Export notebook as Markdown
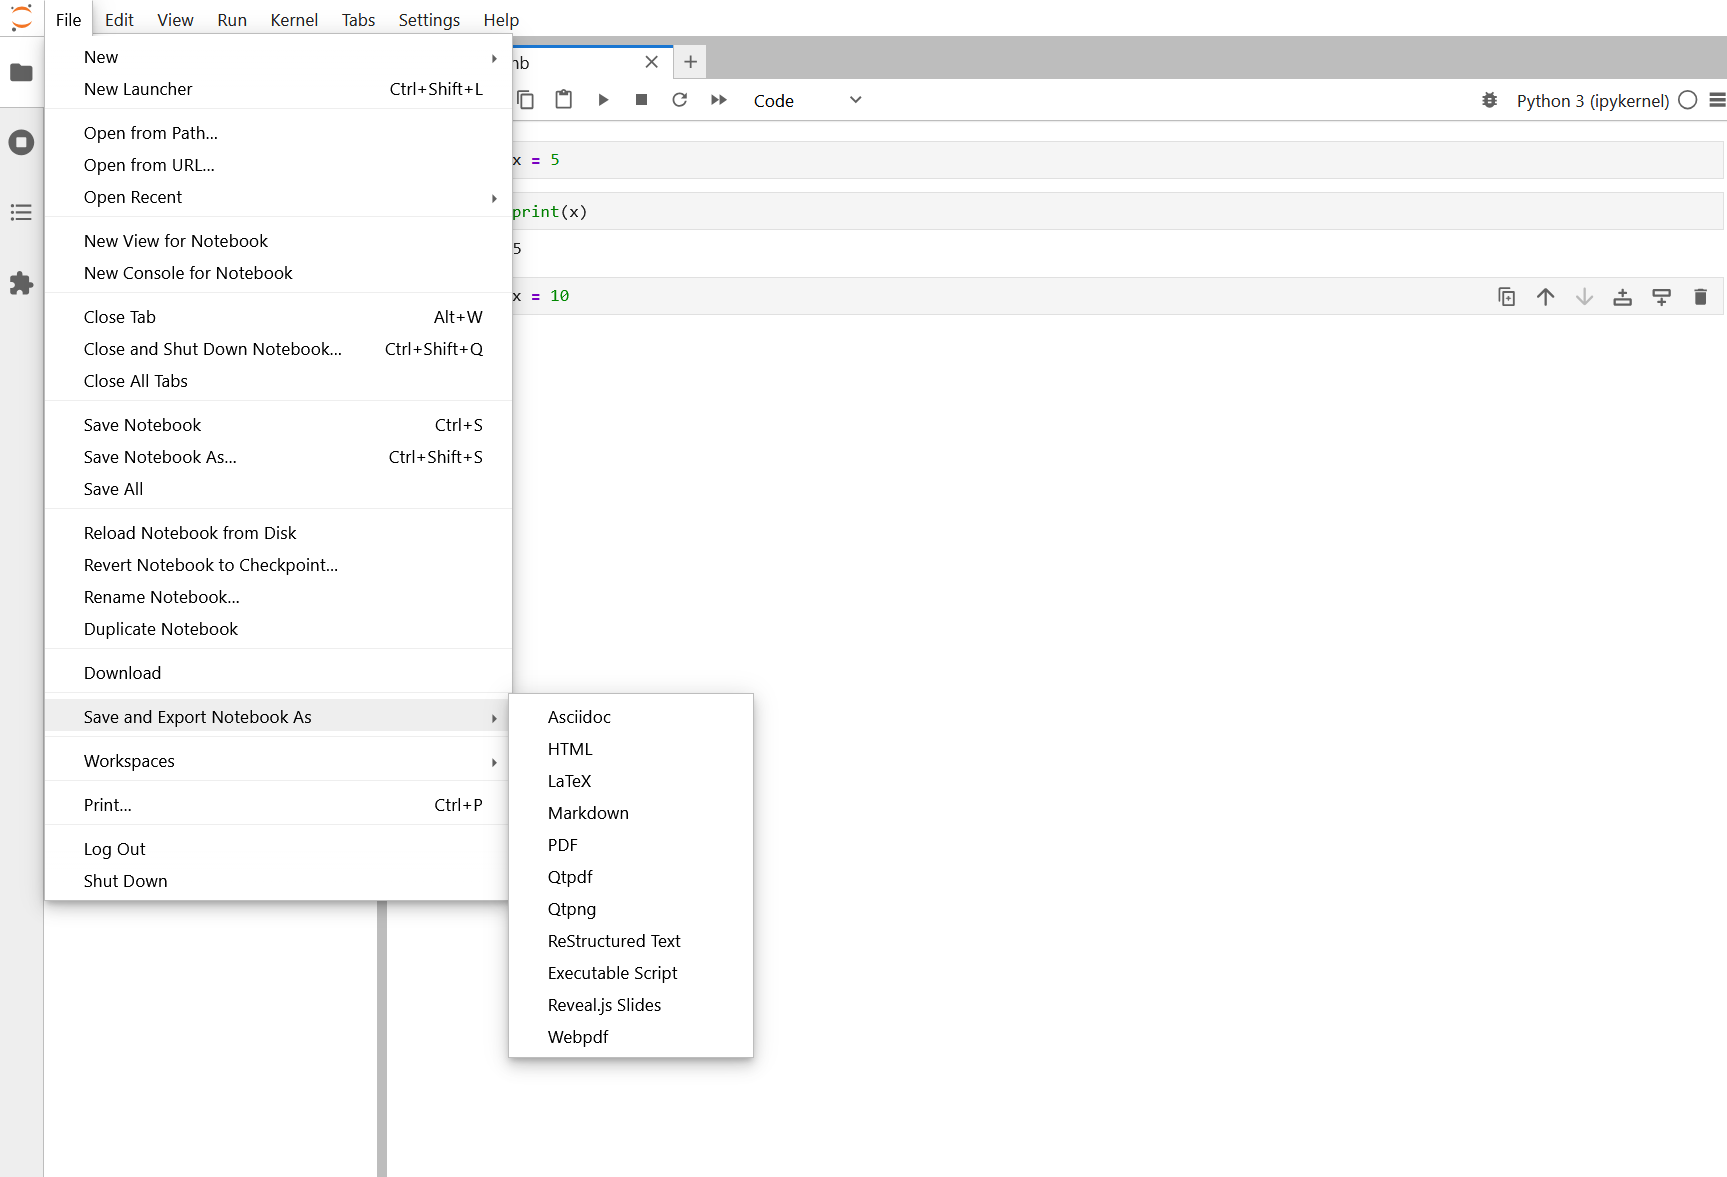 click(631, 813)
